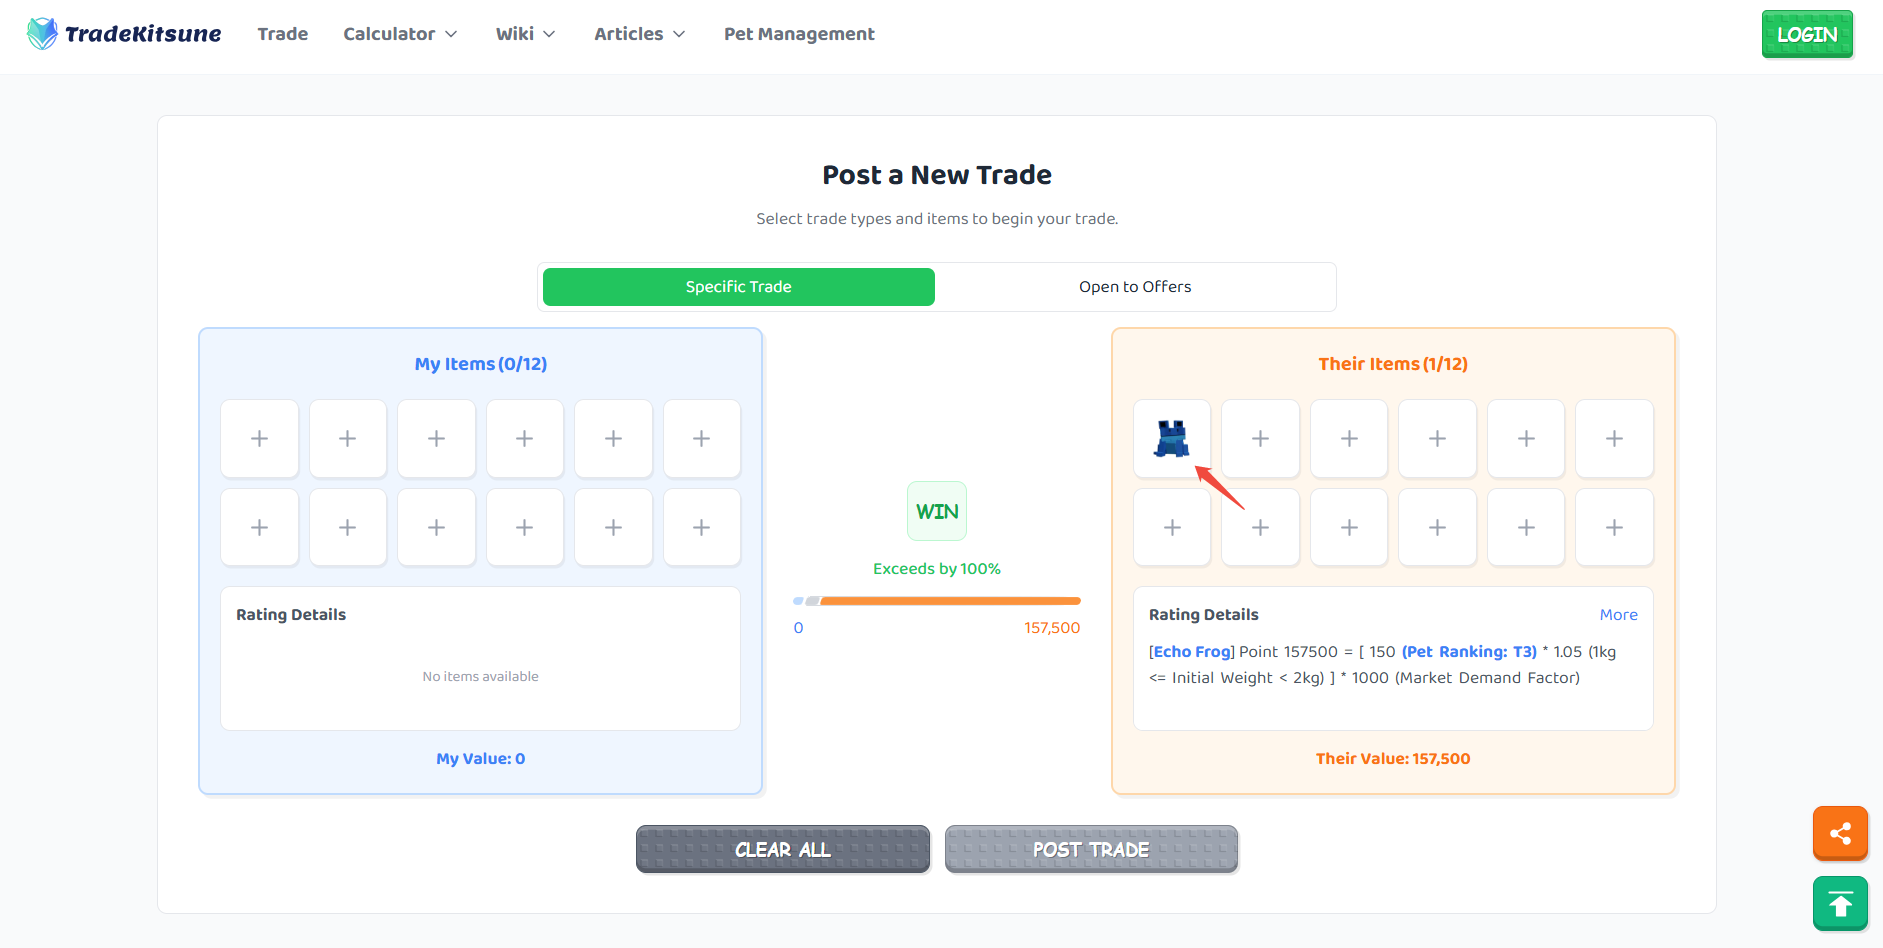The image size is (1883, 948).
Task: Click the plus next to Echo Frog
Action: (1260, 438)
